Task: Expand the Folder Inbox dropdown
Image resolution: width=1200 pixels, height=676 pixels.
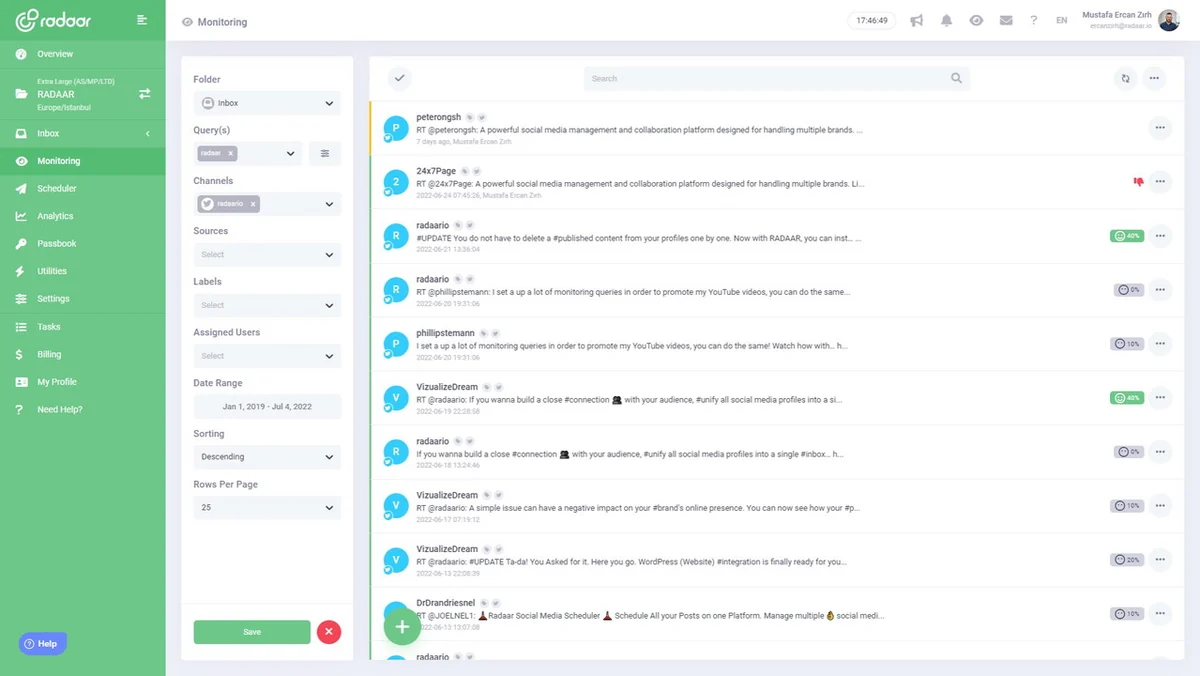Action: coord(267,103)
